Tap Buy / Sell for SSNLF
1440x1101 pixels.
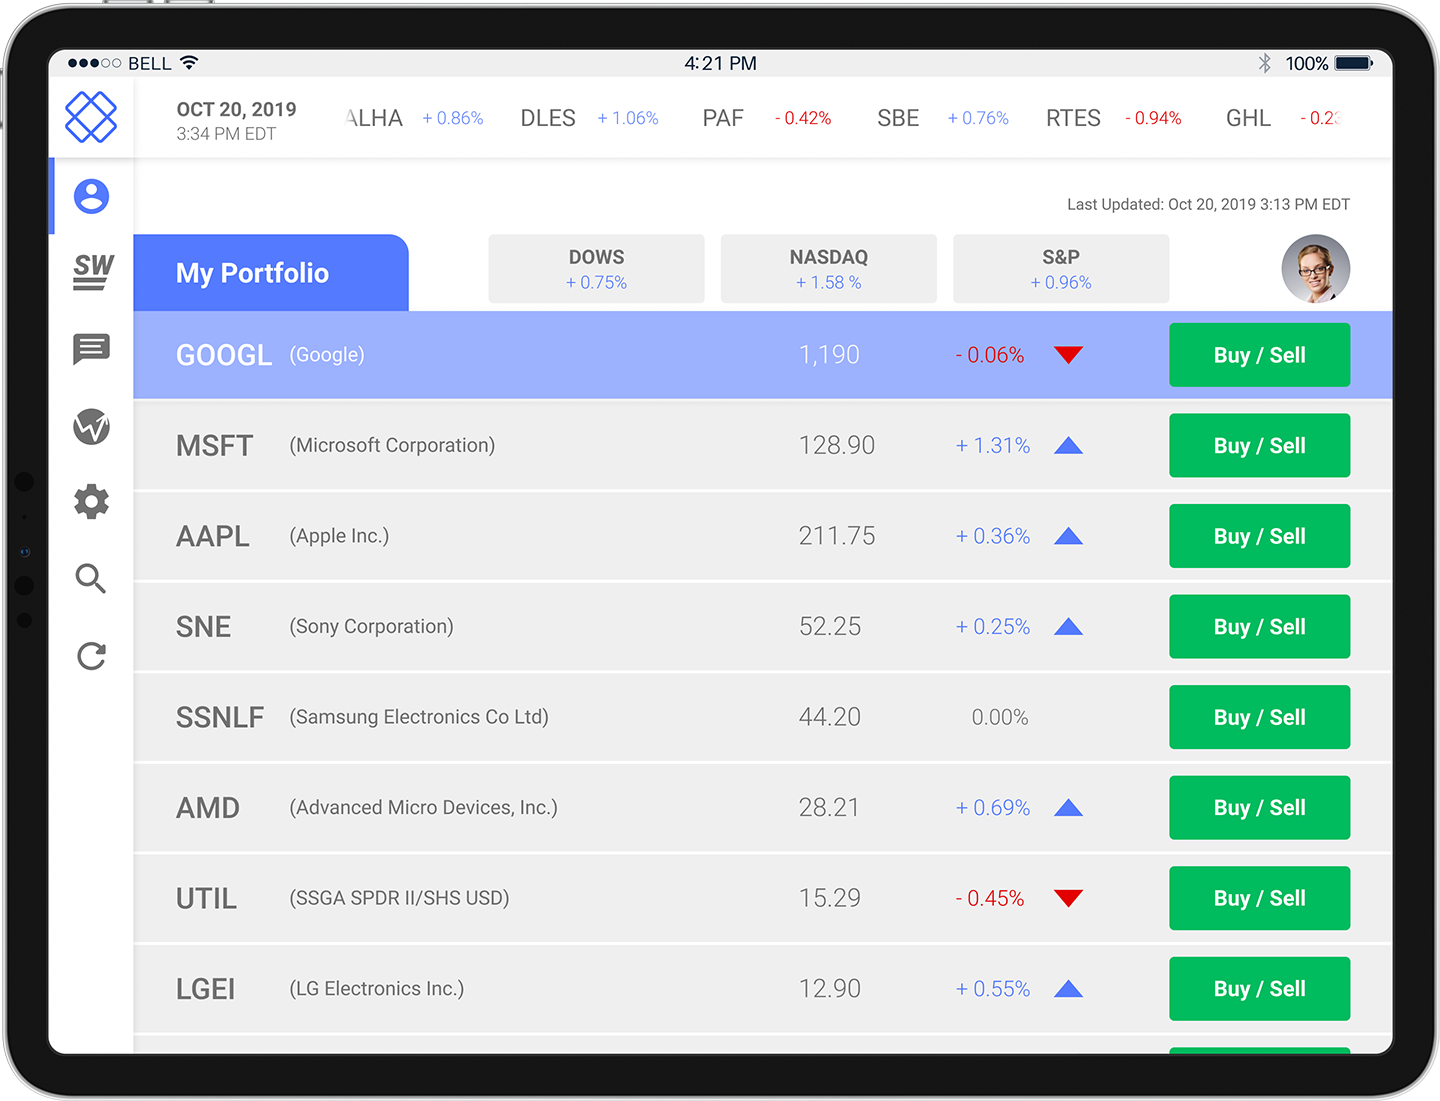(x=1260, y=717)
